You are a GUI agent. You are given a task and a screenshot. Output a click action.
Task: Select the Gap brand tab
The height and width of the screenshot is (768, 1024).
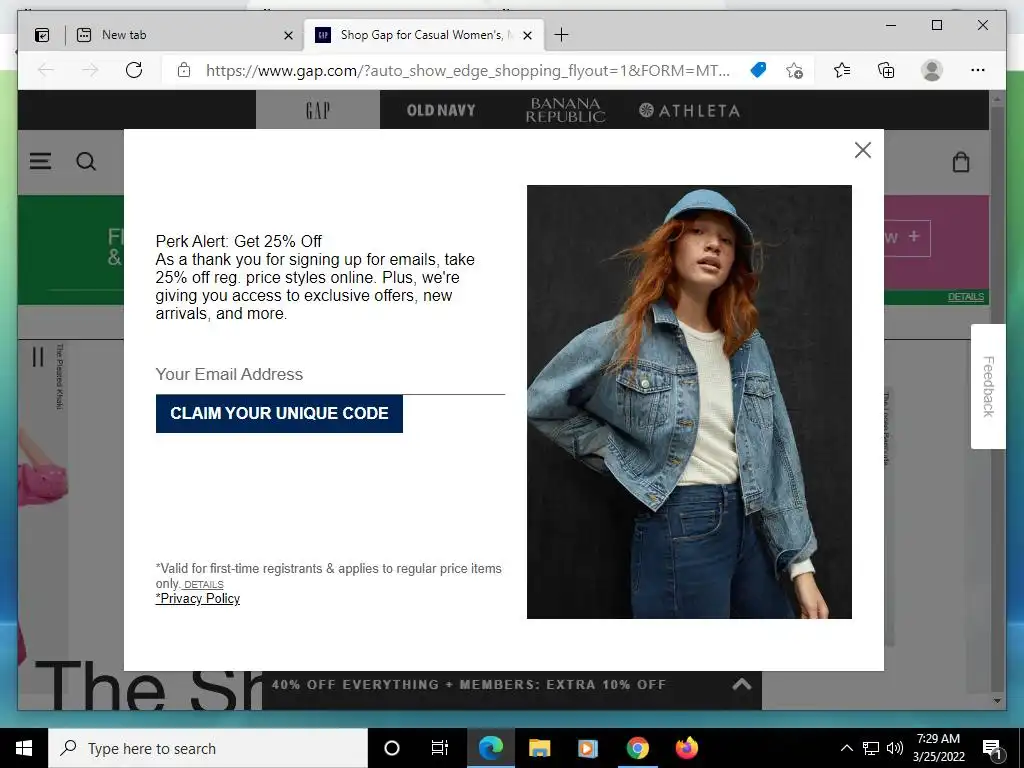(317, 110)
